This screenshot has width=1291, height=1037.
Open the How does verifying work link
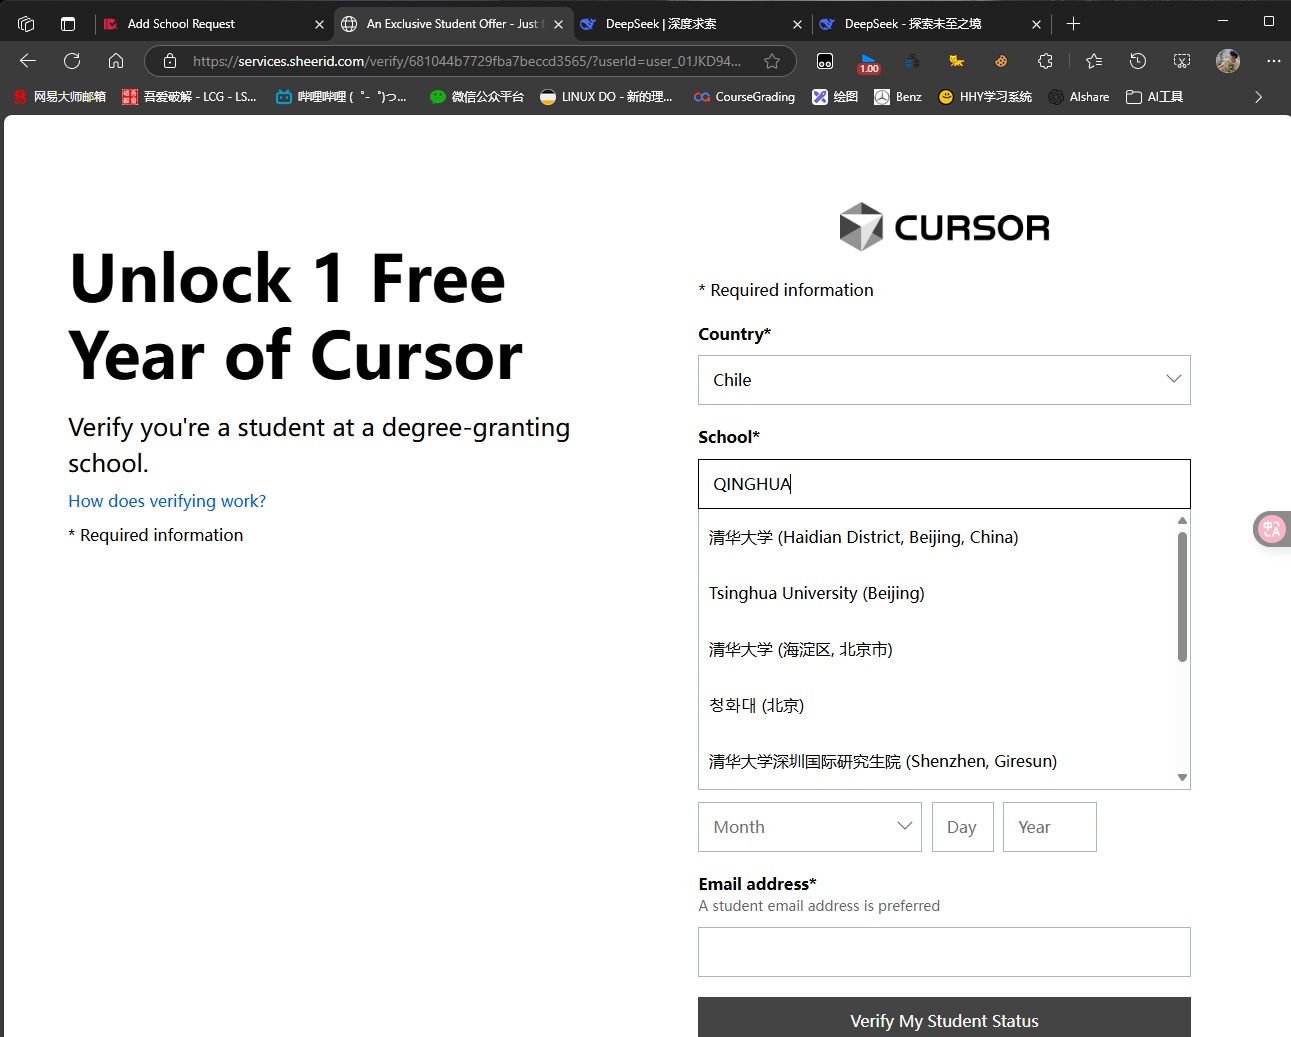pyautogui.click(x=167, y=501)
